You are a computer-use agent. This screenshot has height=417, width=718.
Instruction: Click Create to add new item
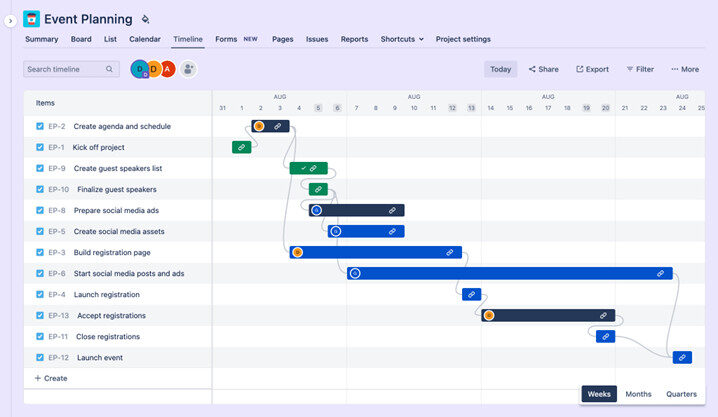click(x=51, y=378)
